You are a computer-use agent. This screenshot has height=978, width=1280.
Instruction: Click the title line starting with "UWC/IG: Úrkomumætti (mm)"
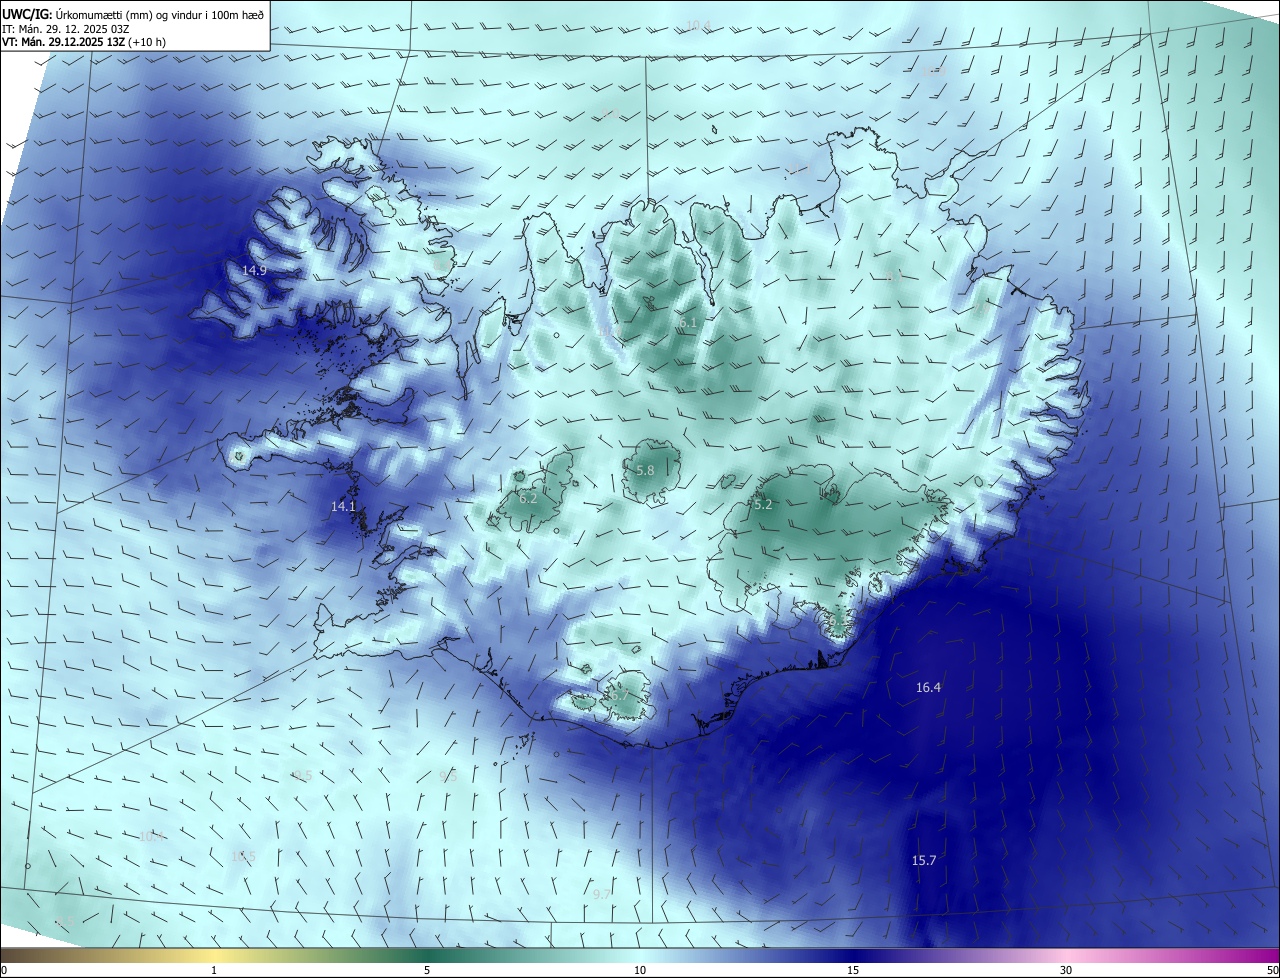[133, 14]
